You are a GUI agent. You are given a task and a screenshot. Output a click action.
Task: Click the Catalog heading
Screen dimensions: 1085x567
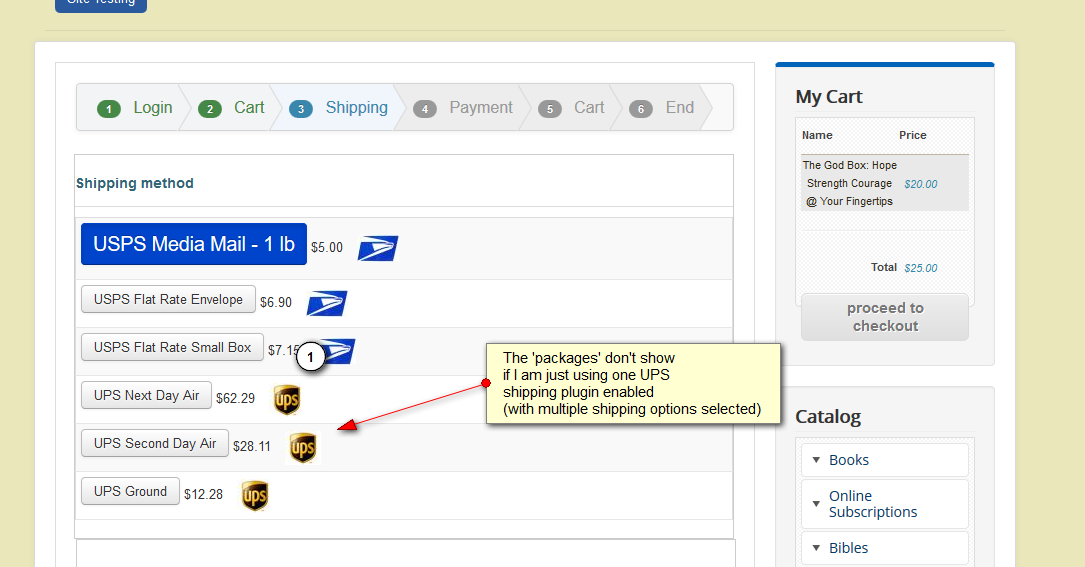(x=828, y=417)
